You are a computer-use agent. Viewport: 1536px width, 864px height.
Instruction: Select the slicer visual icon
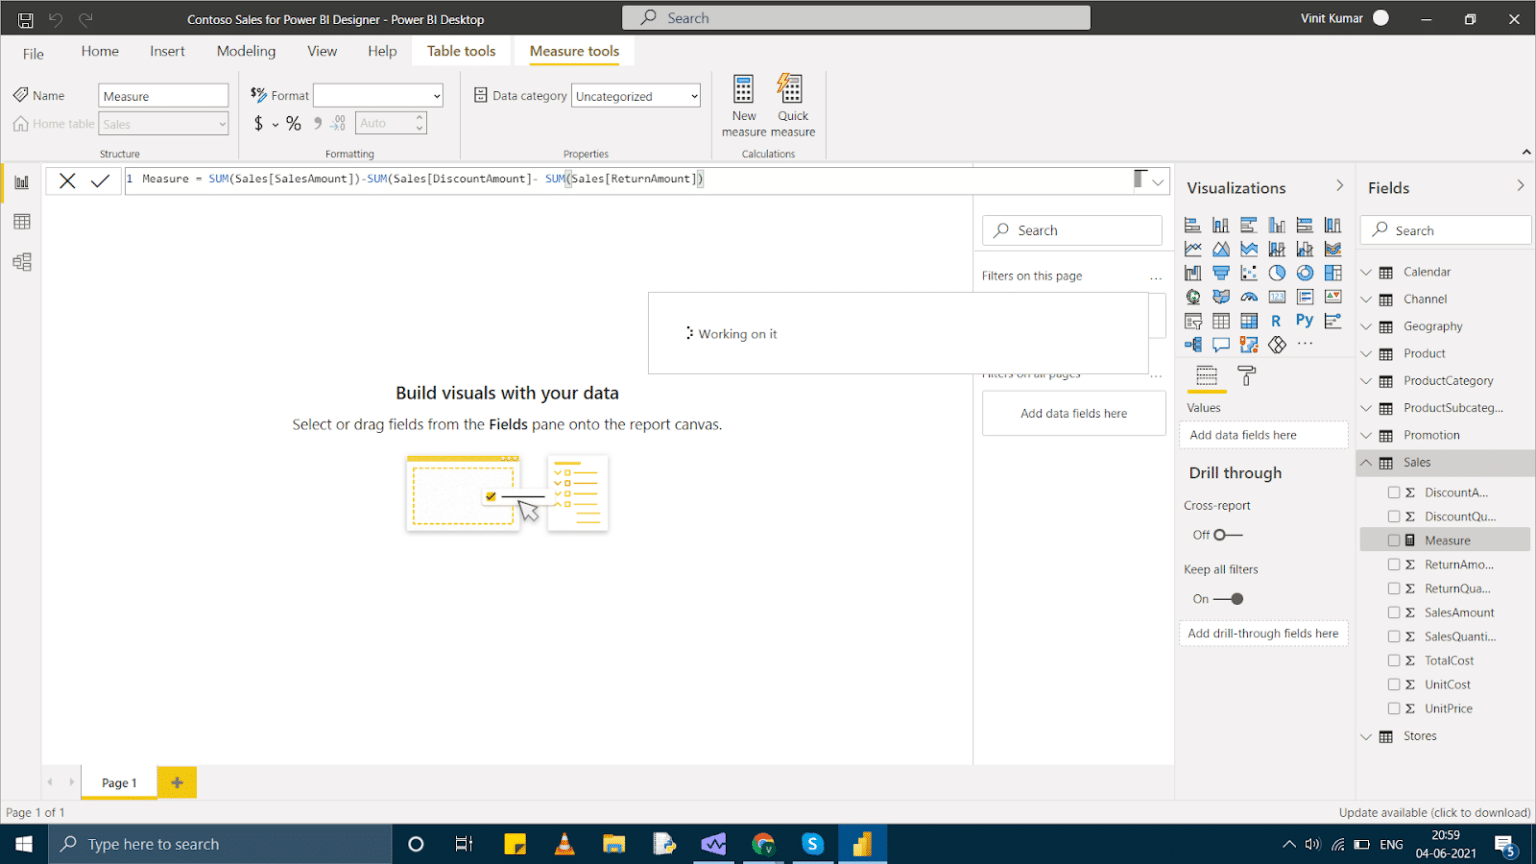(1193, 320)
